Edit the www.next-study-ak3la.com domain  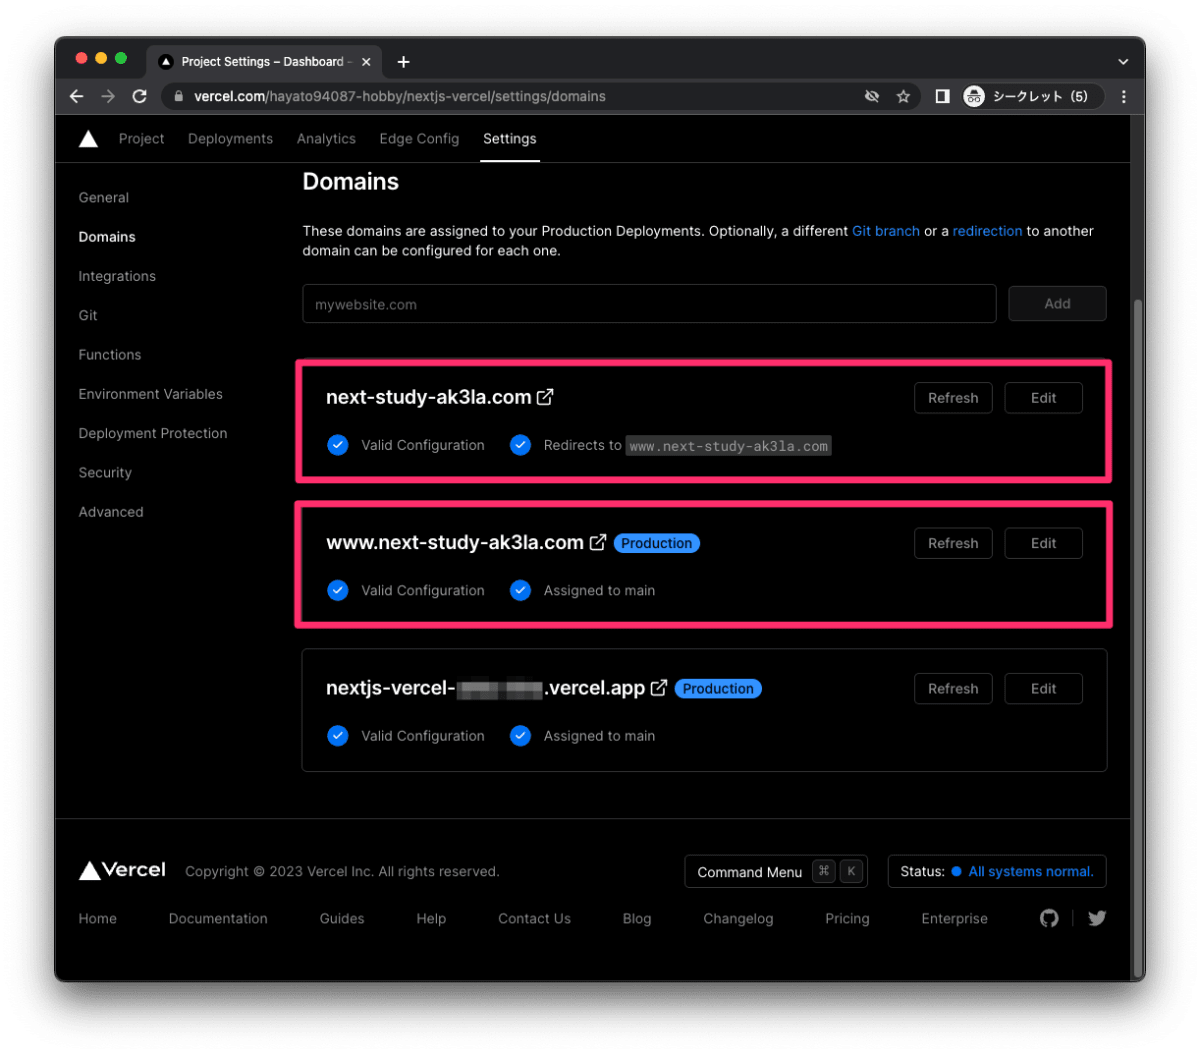tap(1043, 543)
